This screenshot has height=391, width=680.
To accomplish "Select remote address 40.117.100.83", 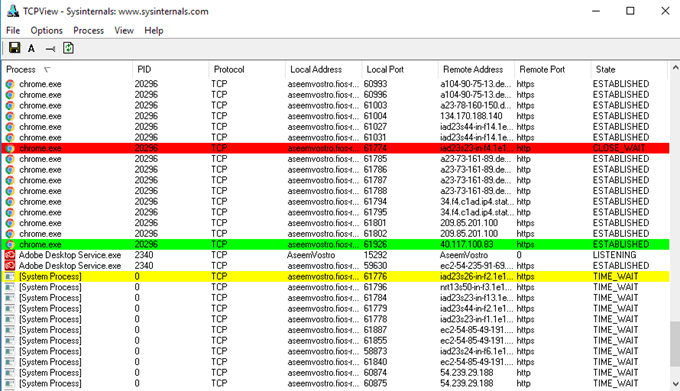I will pos(467,244).
